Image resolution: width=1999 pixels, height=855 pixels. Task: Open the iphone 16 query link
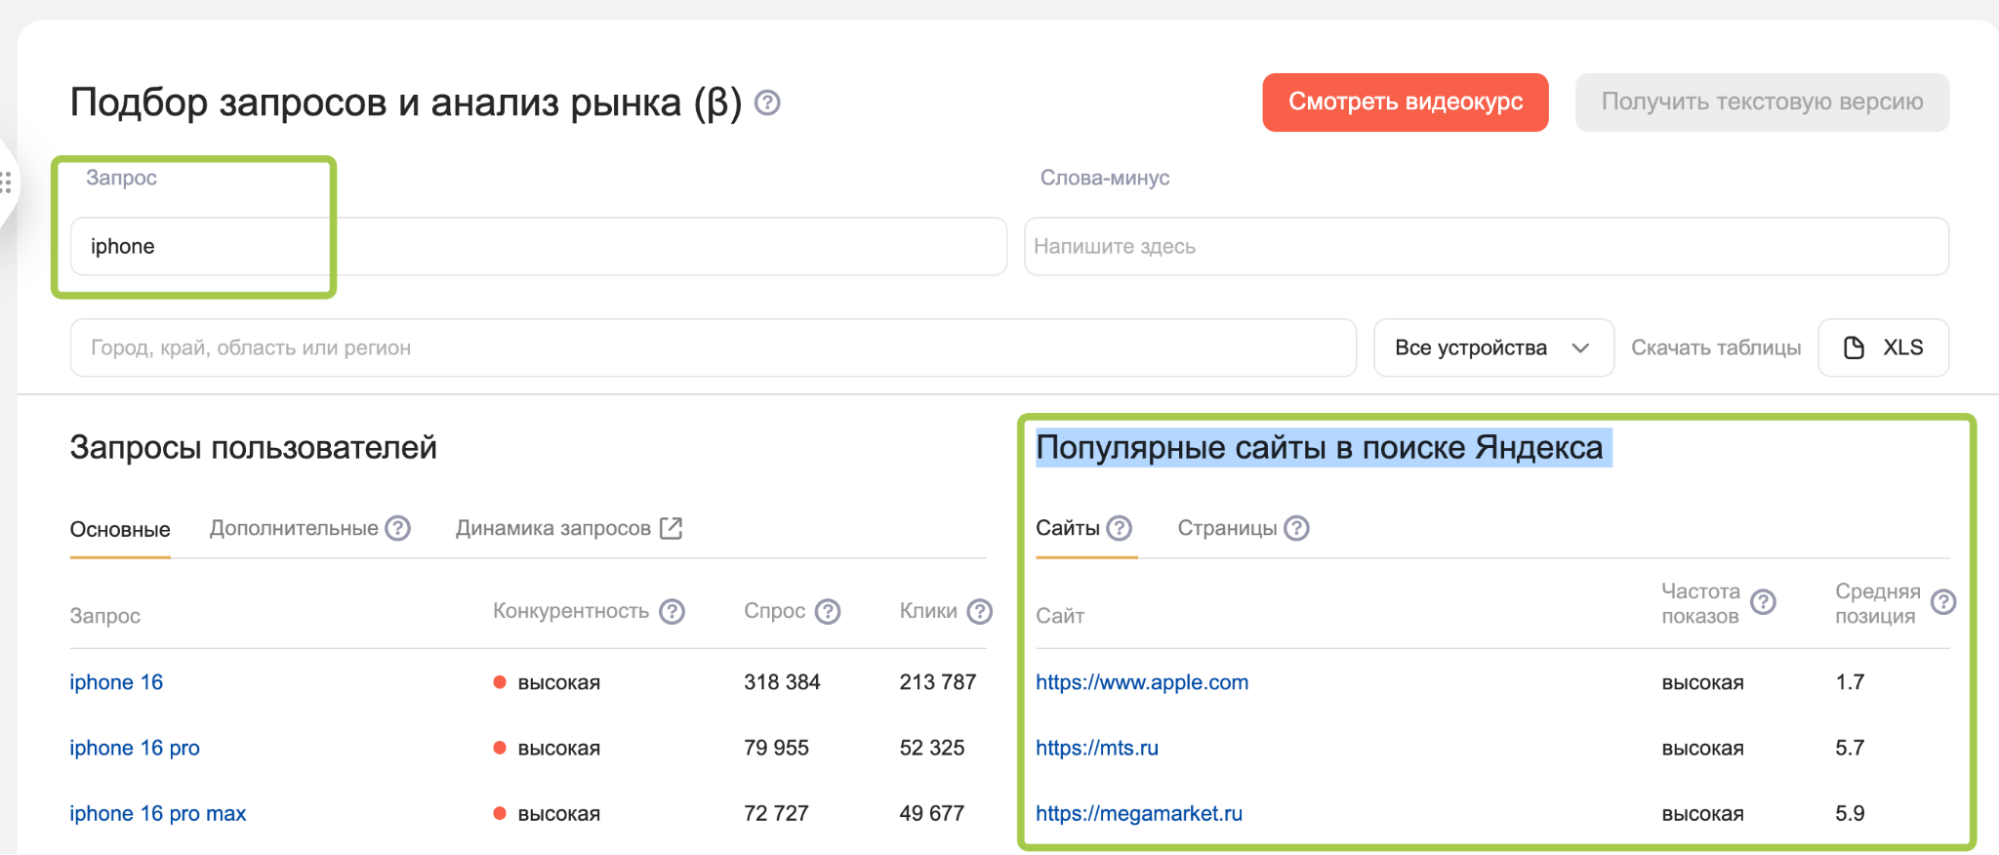[116, 682]
